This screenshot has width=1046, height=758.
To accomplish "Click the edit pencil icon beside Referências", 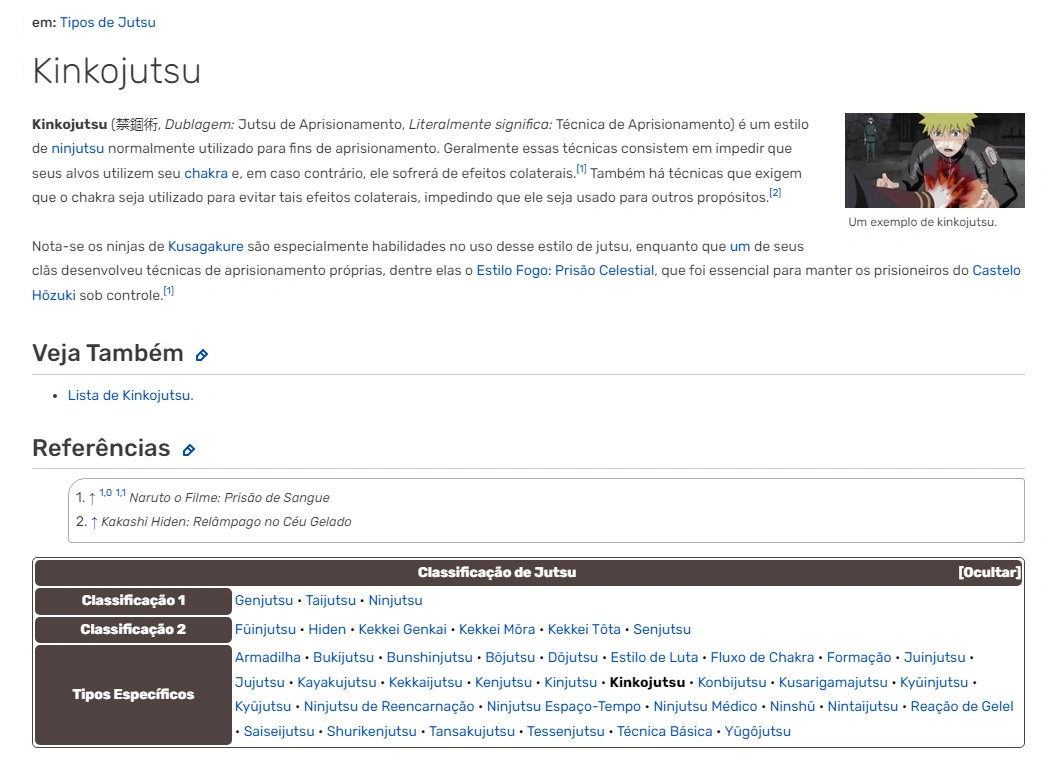I will pyautogui.click(x=188, y=448).
